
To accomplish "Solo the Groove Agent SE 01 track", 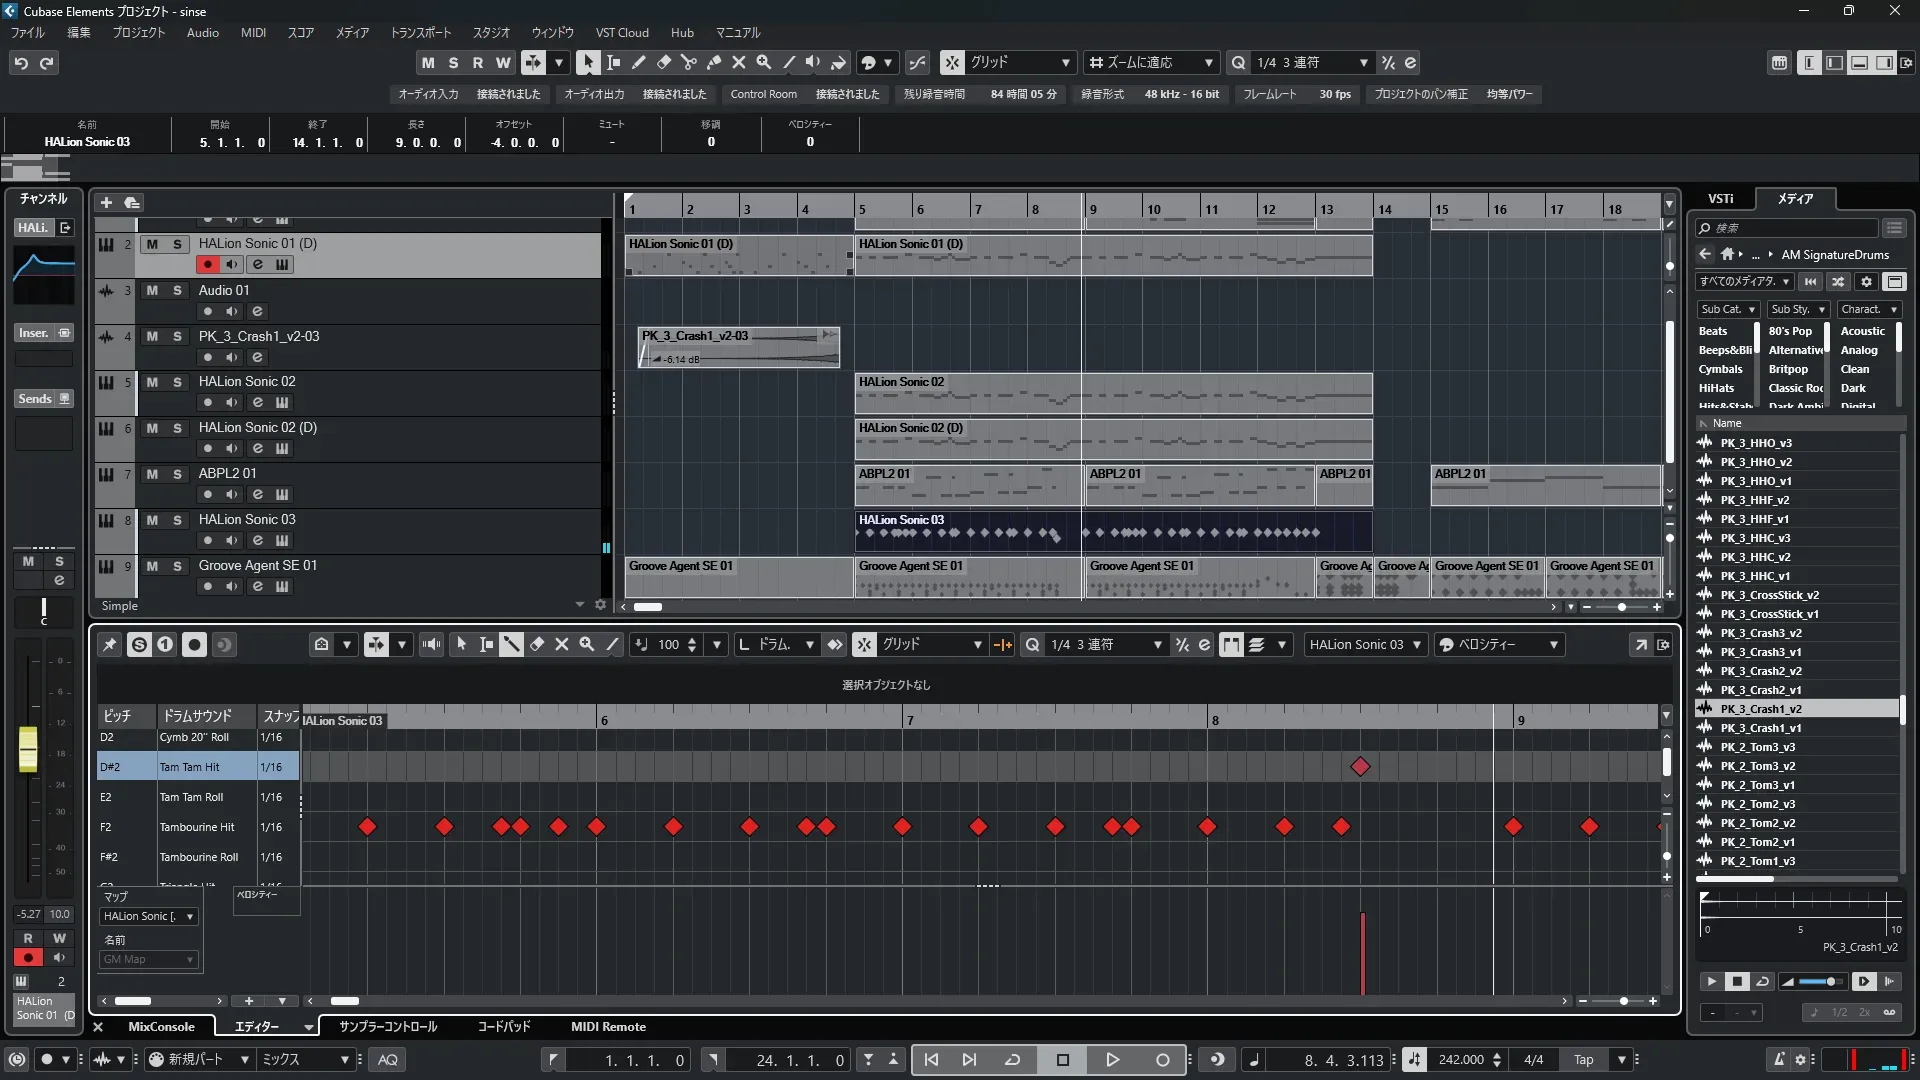I will 177,566.
